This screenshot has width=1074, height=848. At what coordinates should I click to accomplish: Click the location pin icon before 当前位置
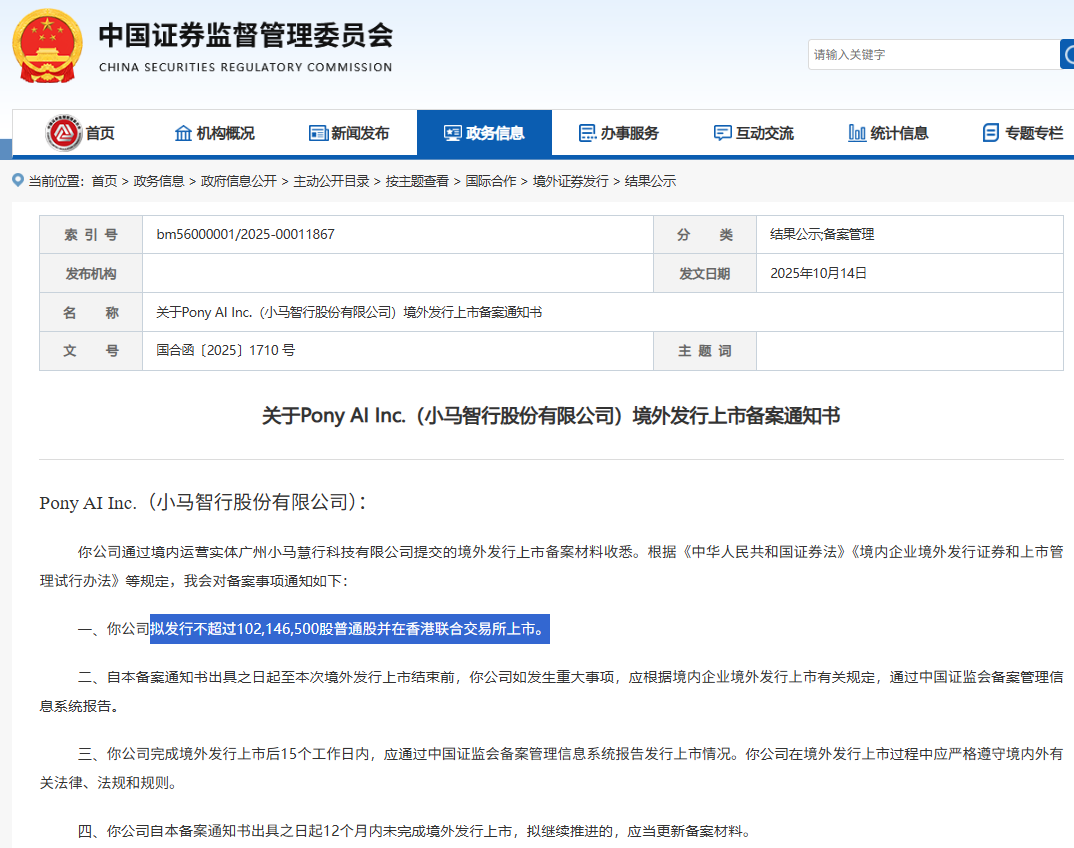pyautogui.click(x=18, y=180)
